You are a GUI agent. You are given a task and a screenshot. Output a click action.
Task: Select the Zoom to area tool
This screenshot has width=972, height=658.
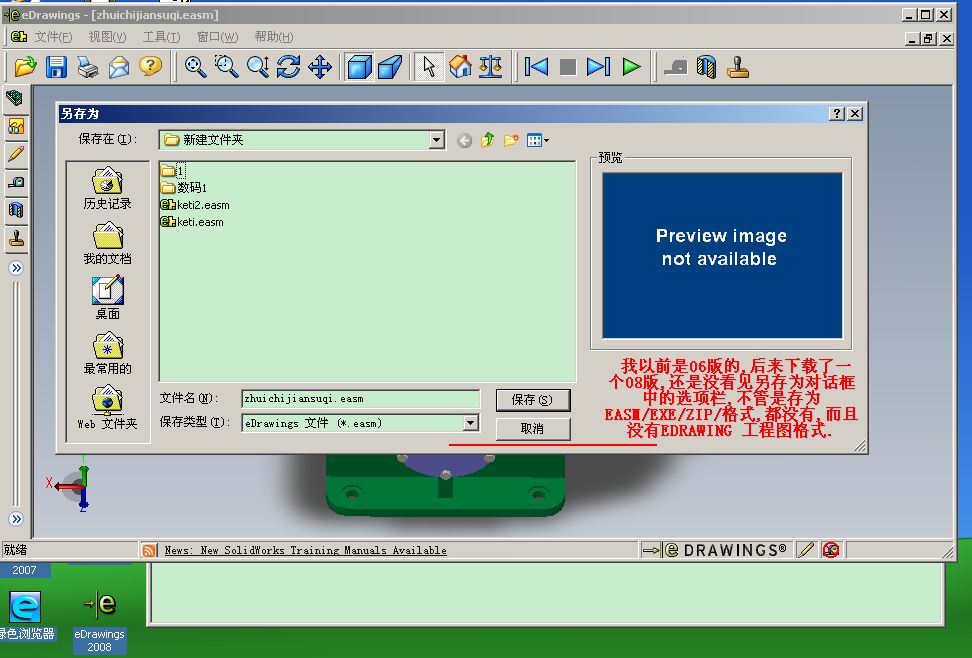point(226,66)
